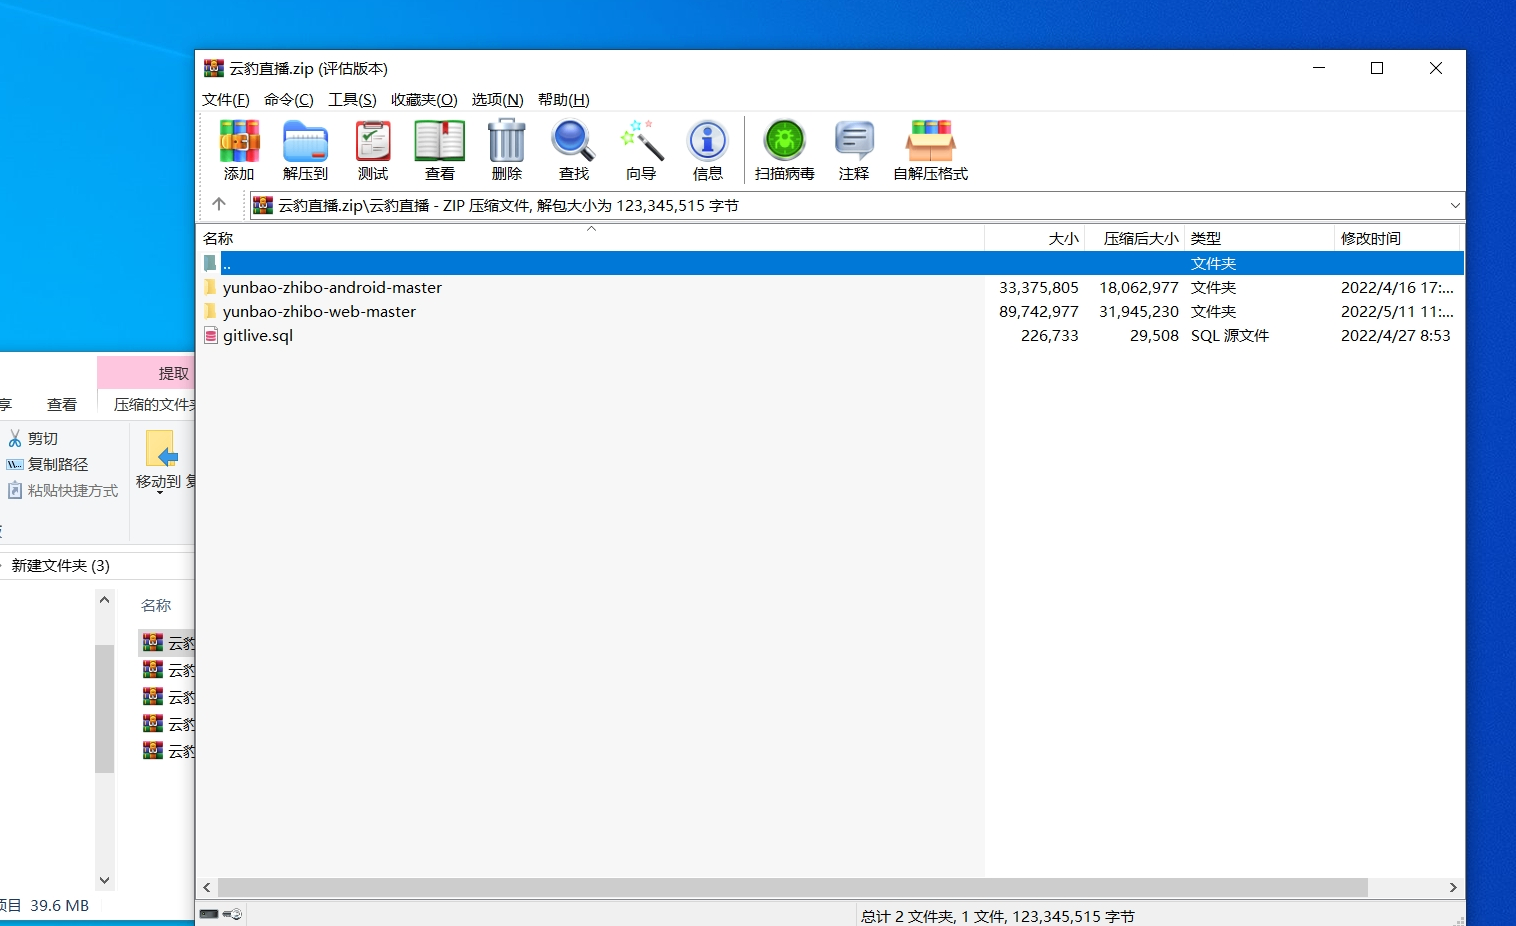Screen dimensions: 1516x926
Task: Click Cut (剪切) in Explorer ribbon
Action: tap(33, 438)
